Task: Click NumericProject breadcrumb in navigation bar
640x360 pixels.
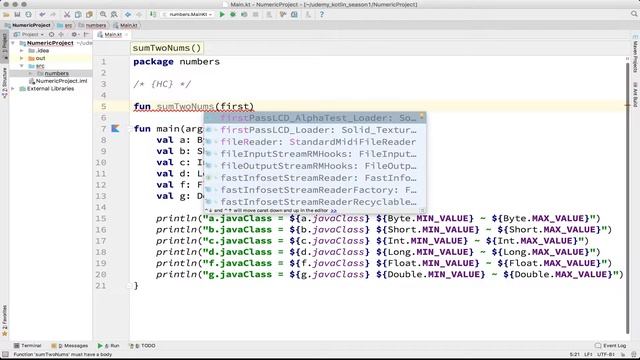Action: point(28,25)
